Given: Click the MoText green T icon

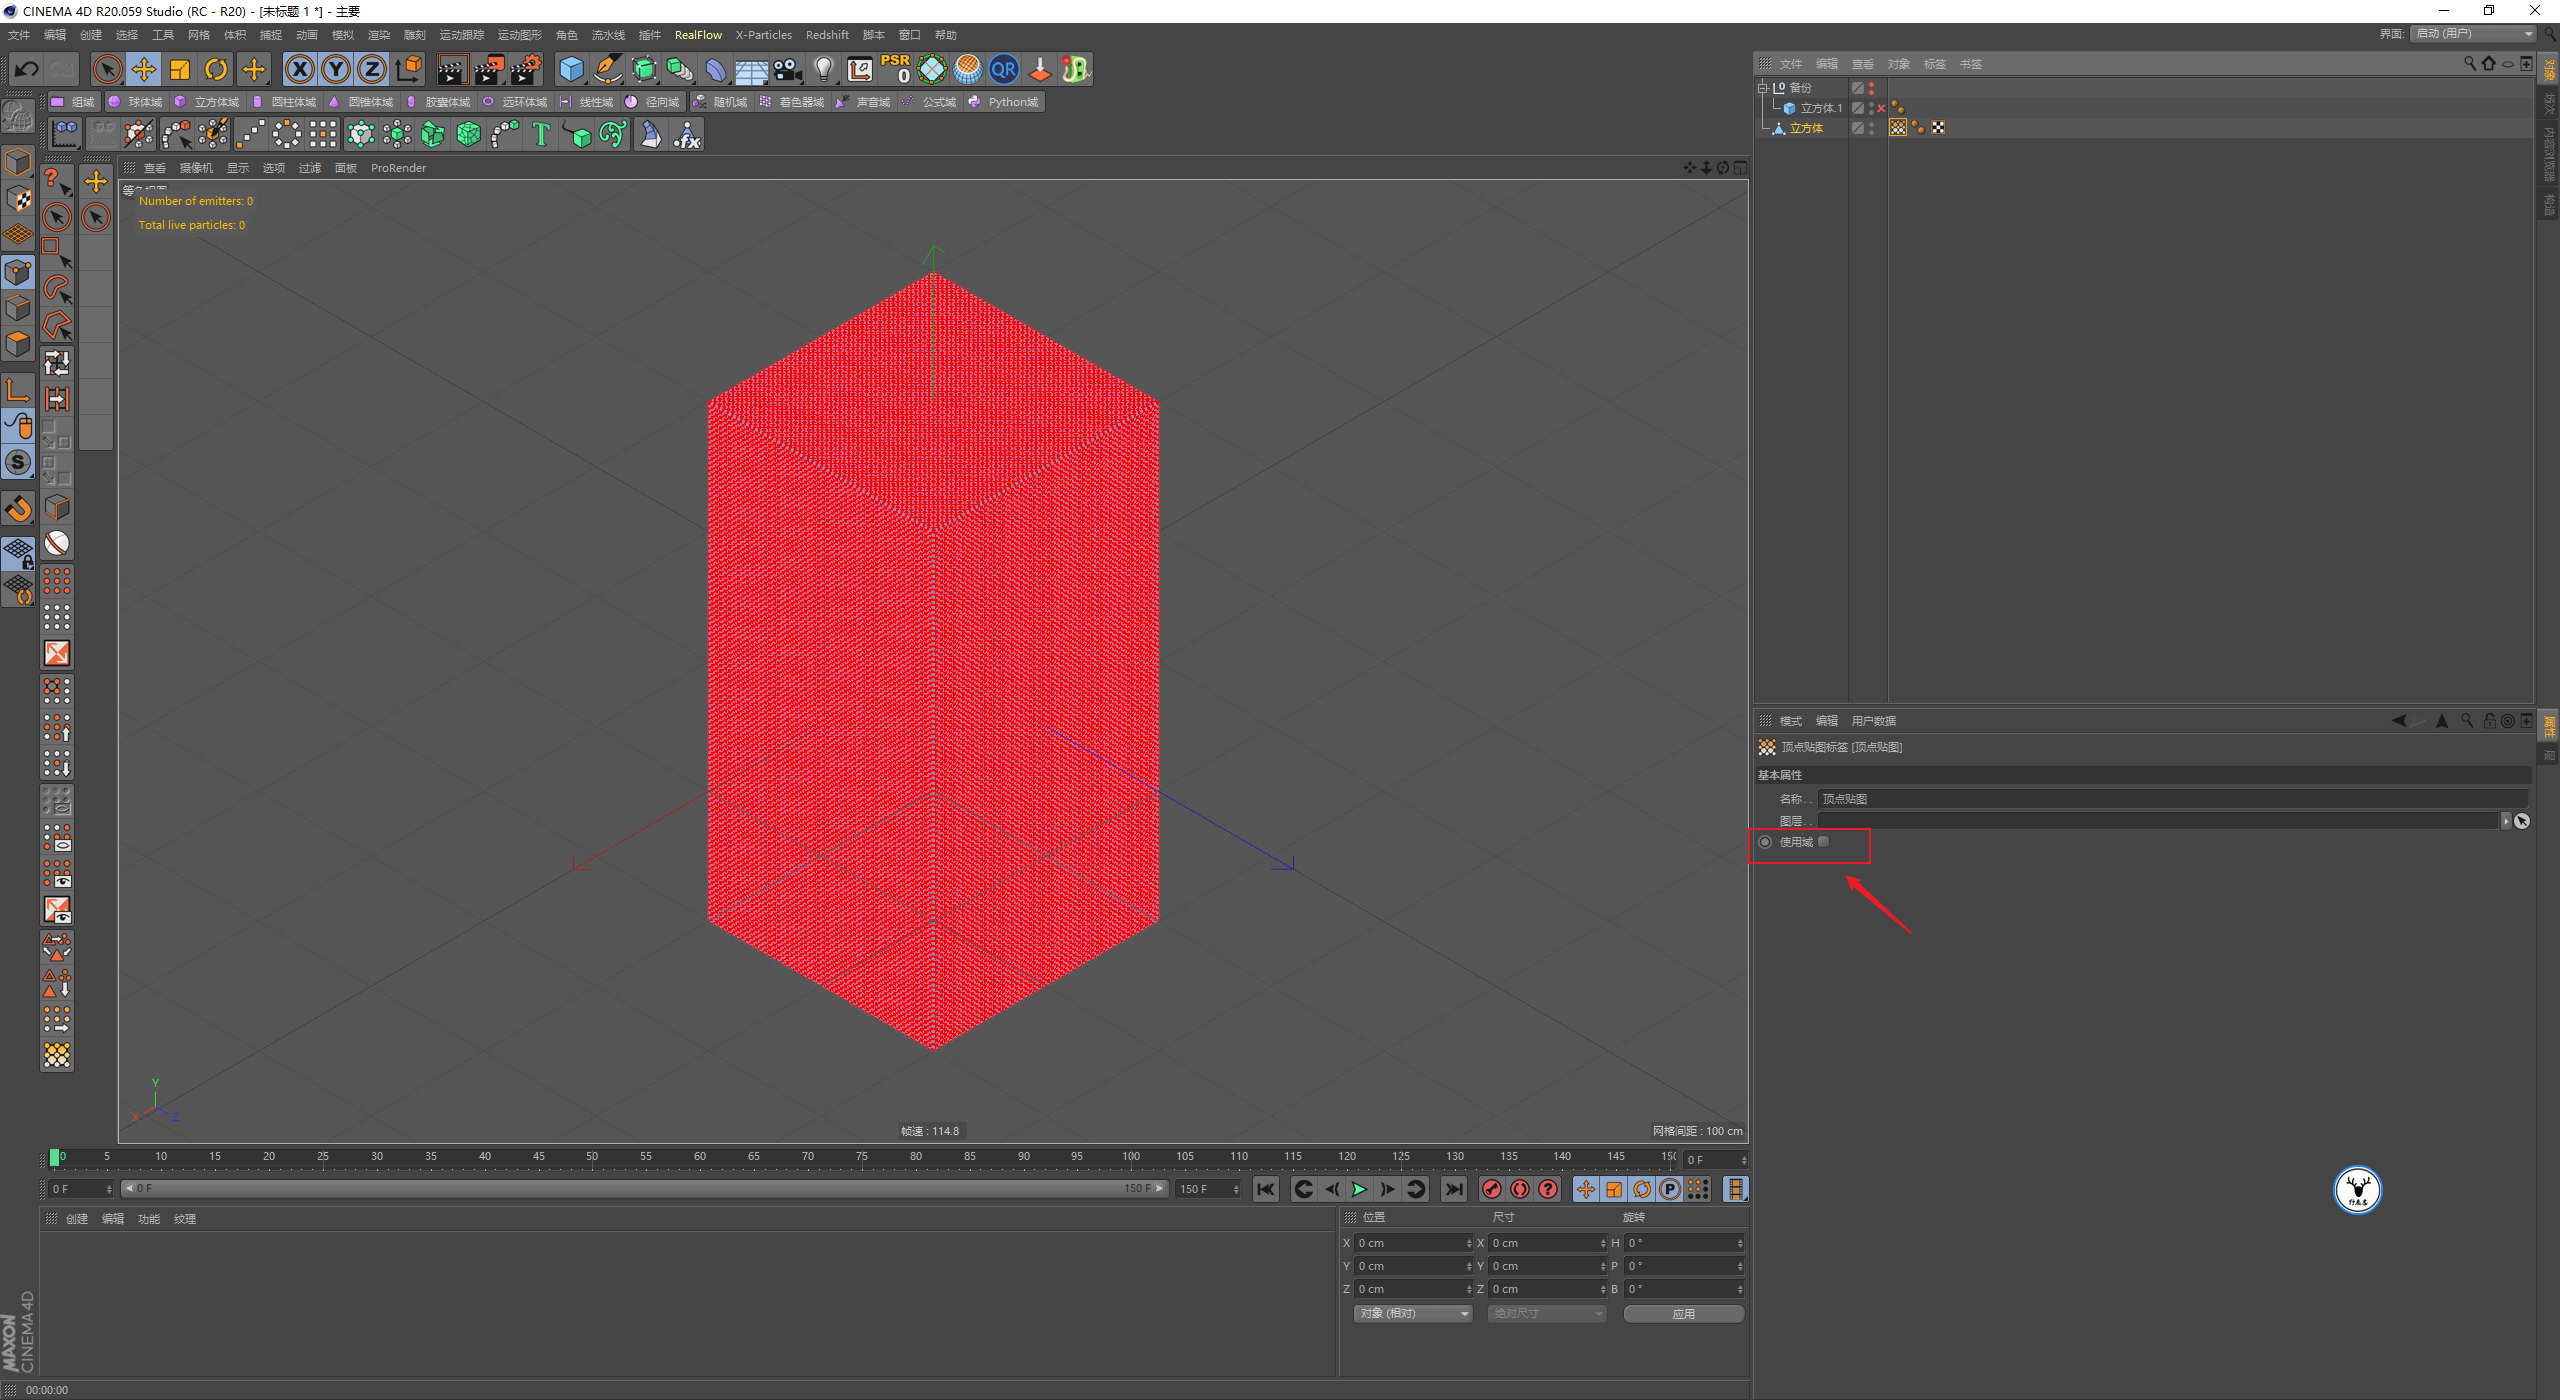Looking at the screenshot, I should 541,134.
